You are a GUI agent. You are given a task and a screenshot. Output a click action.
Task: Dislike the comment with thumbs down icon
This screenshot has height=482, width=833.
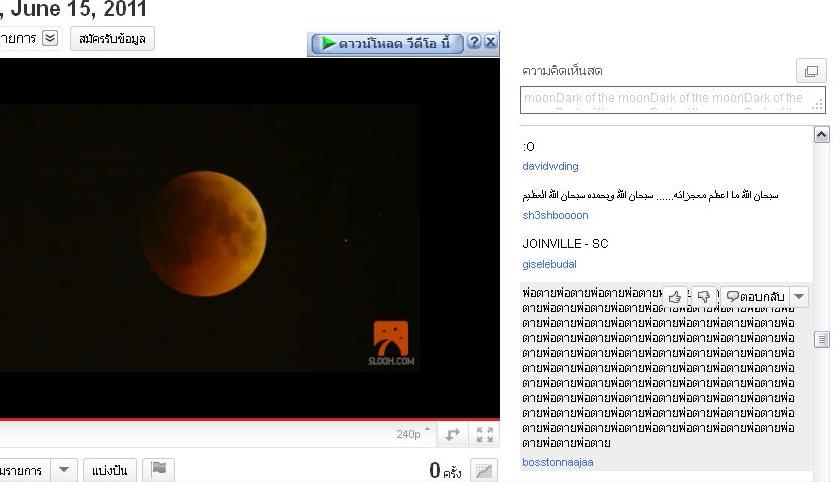(x=703, y=297)
